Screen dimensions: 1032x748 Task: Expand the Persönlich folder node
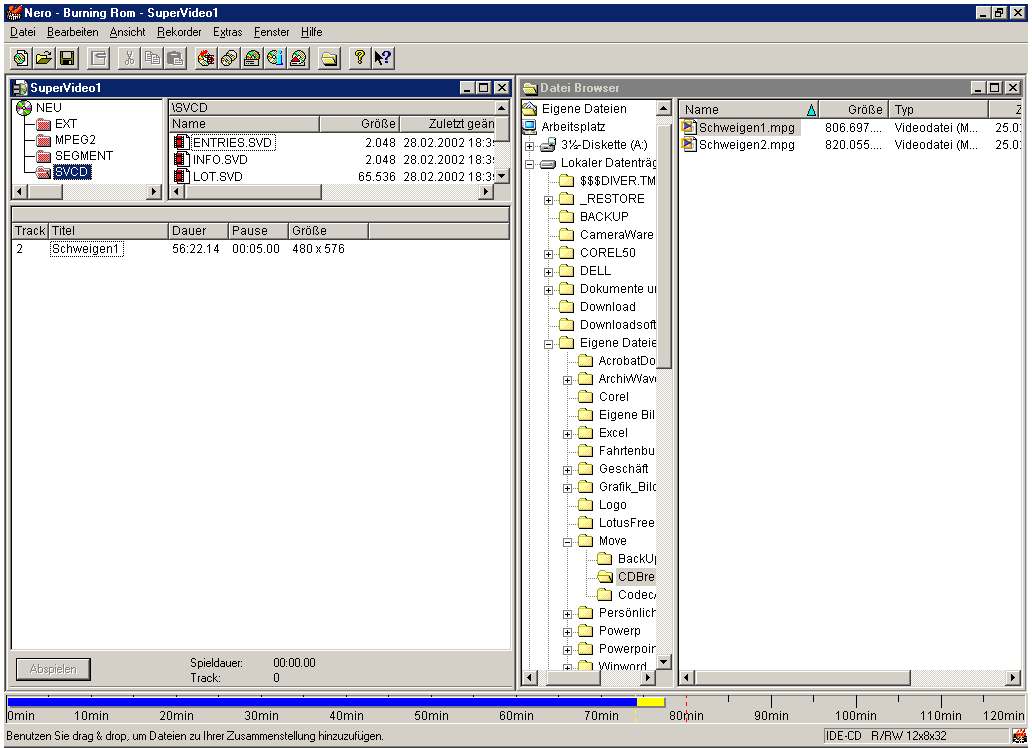click(x=567, y=614)
